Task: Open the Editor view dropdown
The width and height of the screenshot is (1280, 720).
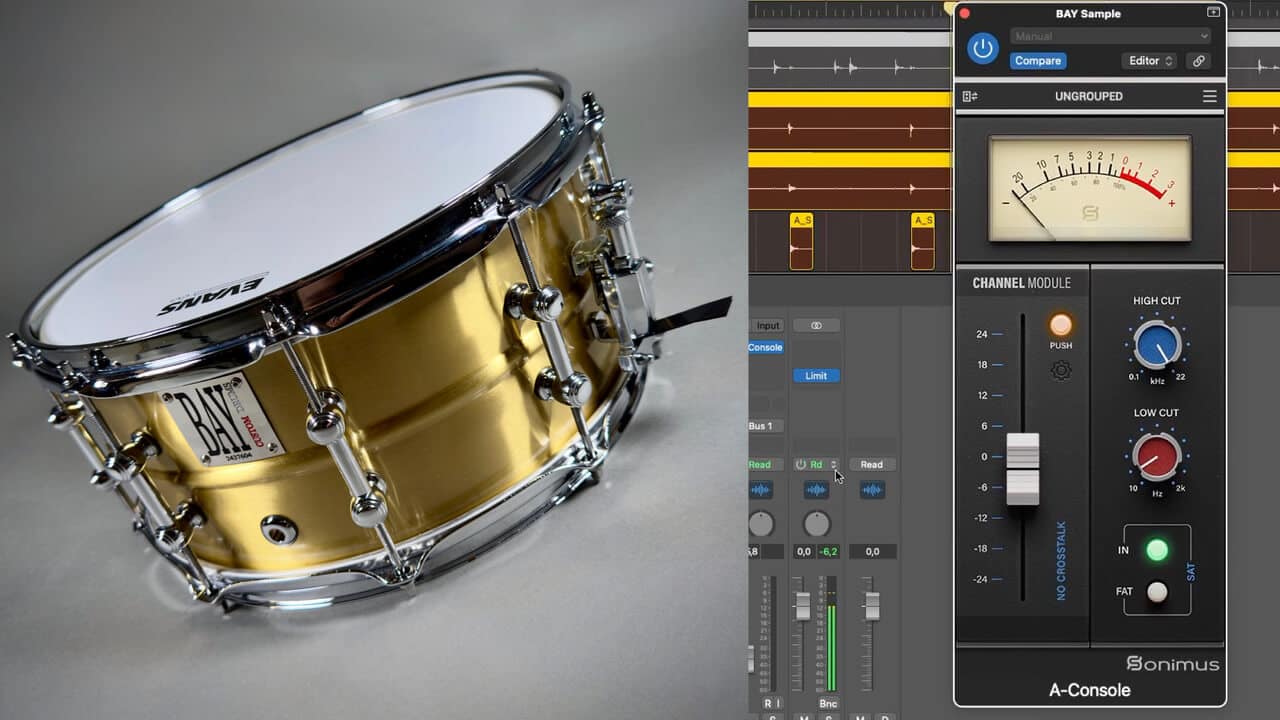Action: pos(1149,61)
